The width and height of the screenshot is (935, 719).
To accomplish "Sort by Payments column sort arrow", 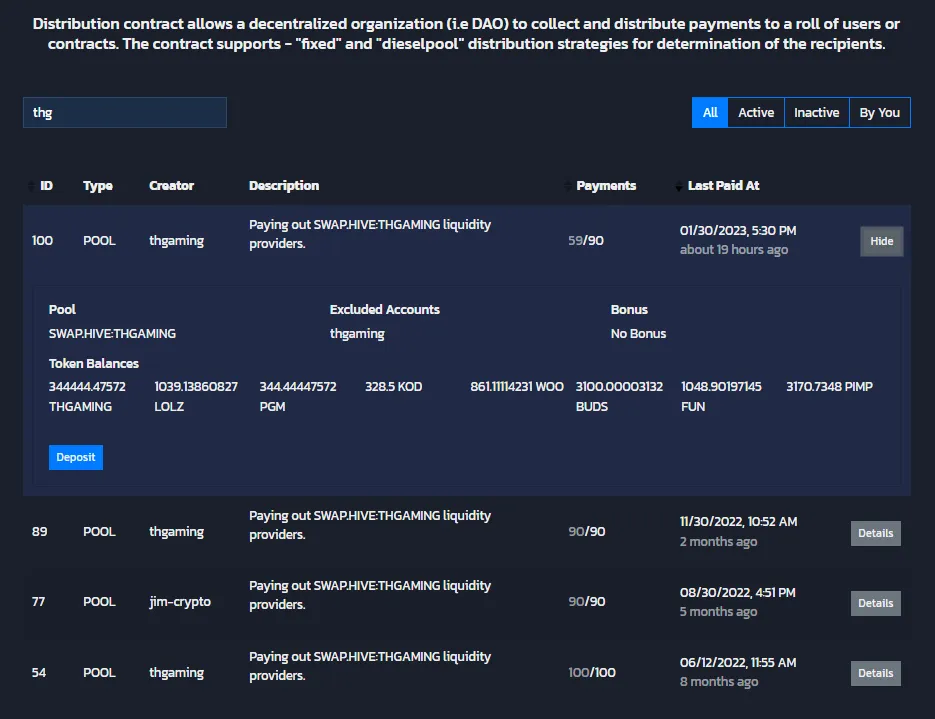I will pyautogui.click(x=567, y=186).
